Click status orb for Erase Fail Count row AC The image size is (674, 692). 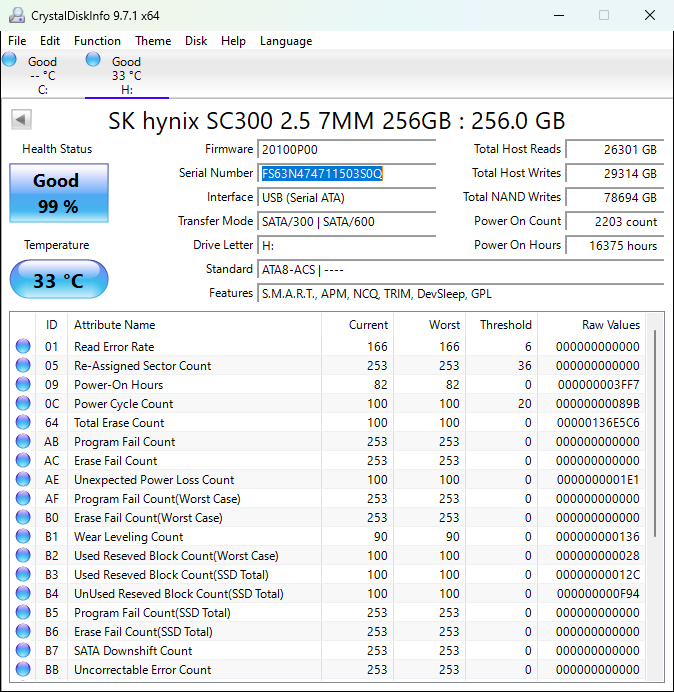pos(23,460)
